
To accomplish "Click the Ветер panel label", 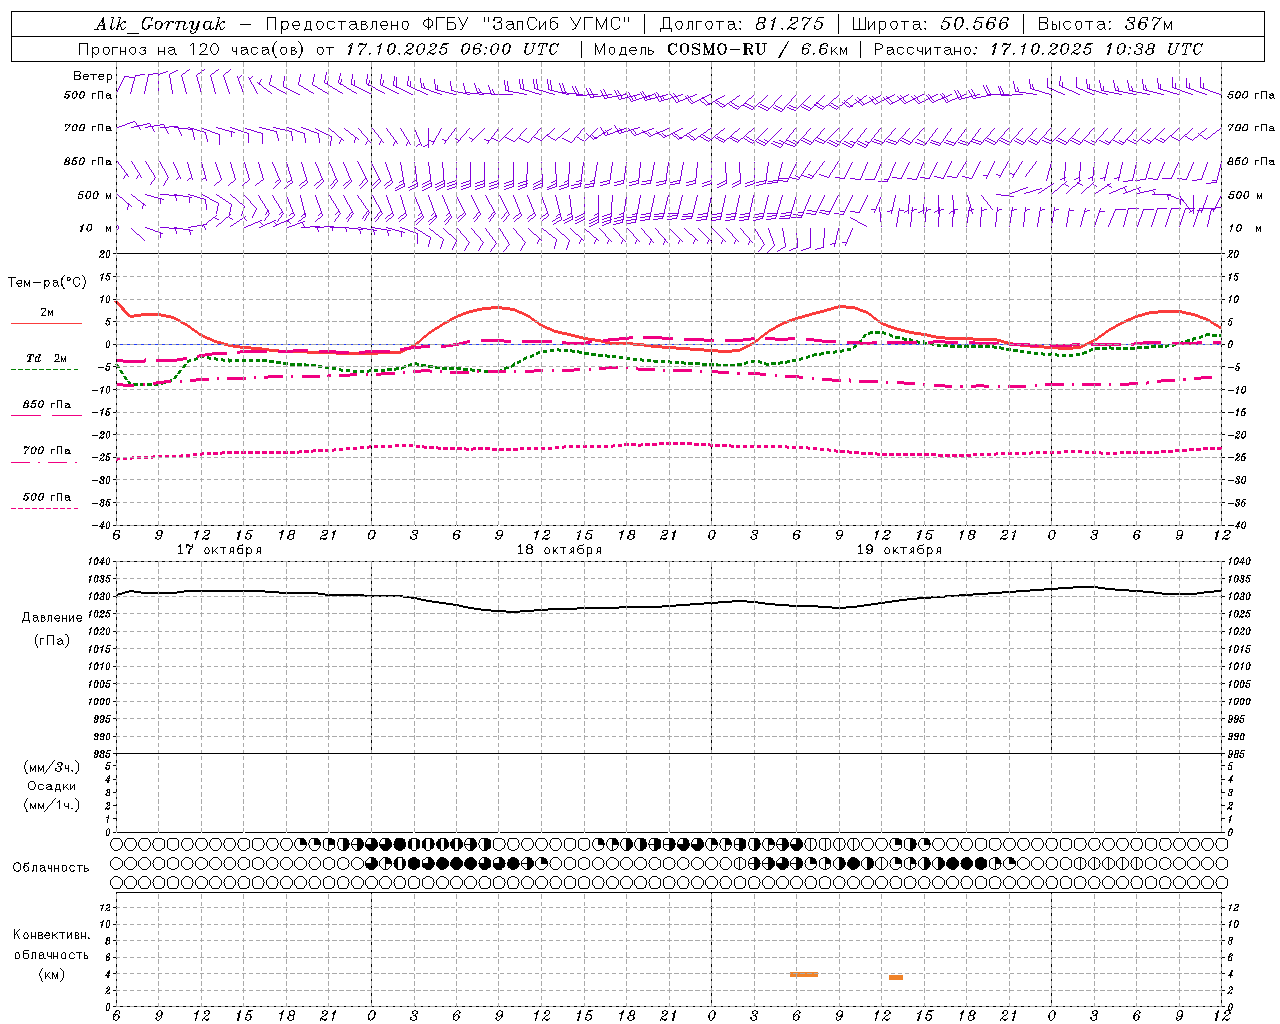I will [92, 76].
